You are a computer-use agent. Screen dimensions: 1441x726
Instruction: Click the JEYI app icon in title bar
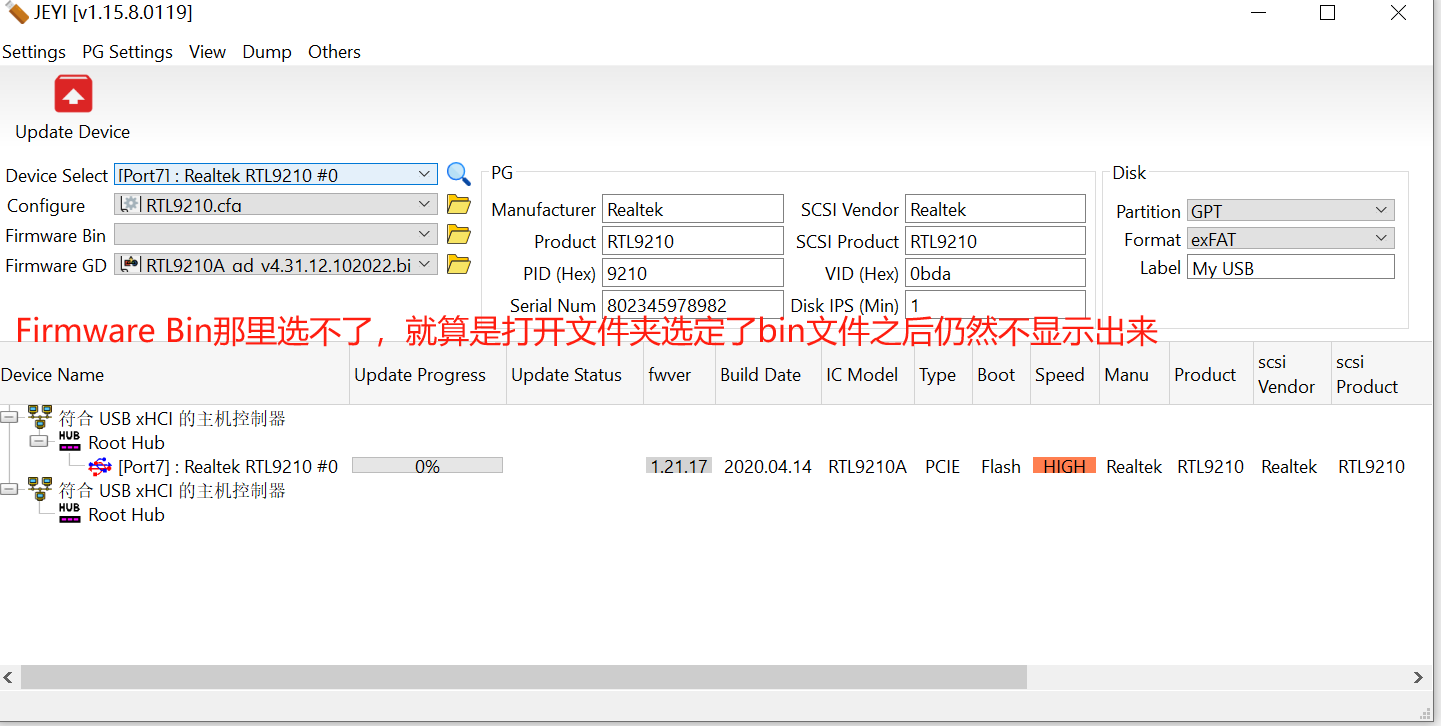17,13
